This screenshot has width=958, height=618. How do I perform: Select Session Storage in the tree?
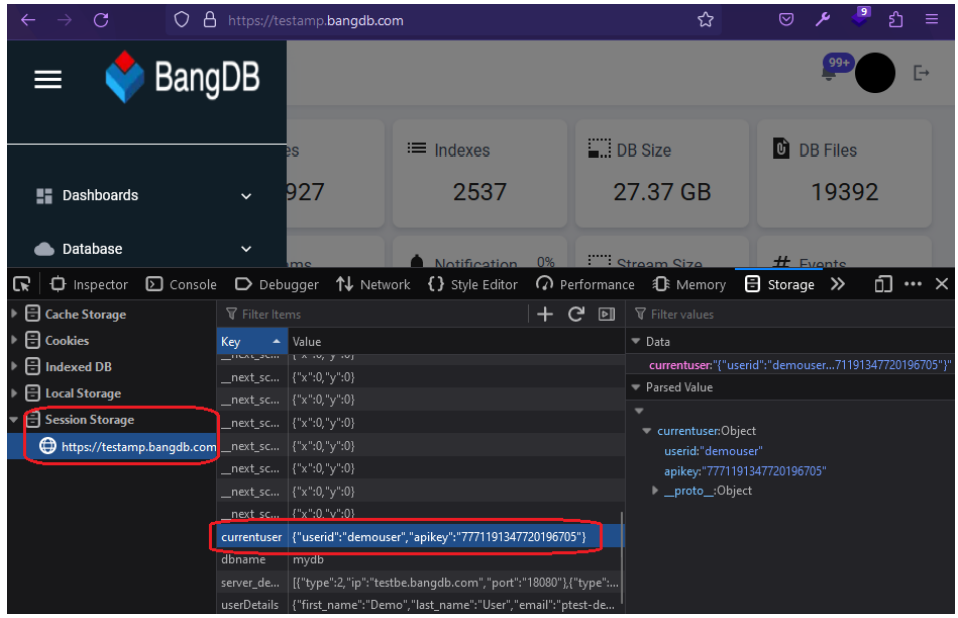pyautogui.click(x=89, y=420)
